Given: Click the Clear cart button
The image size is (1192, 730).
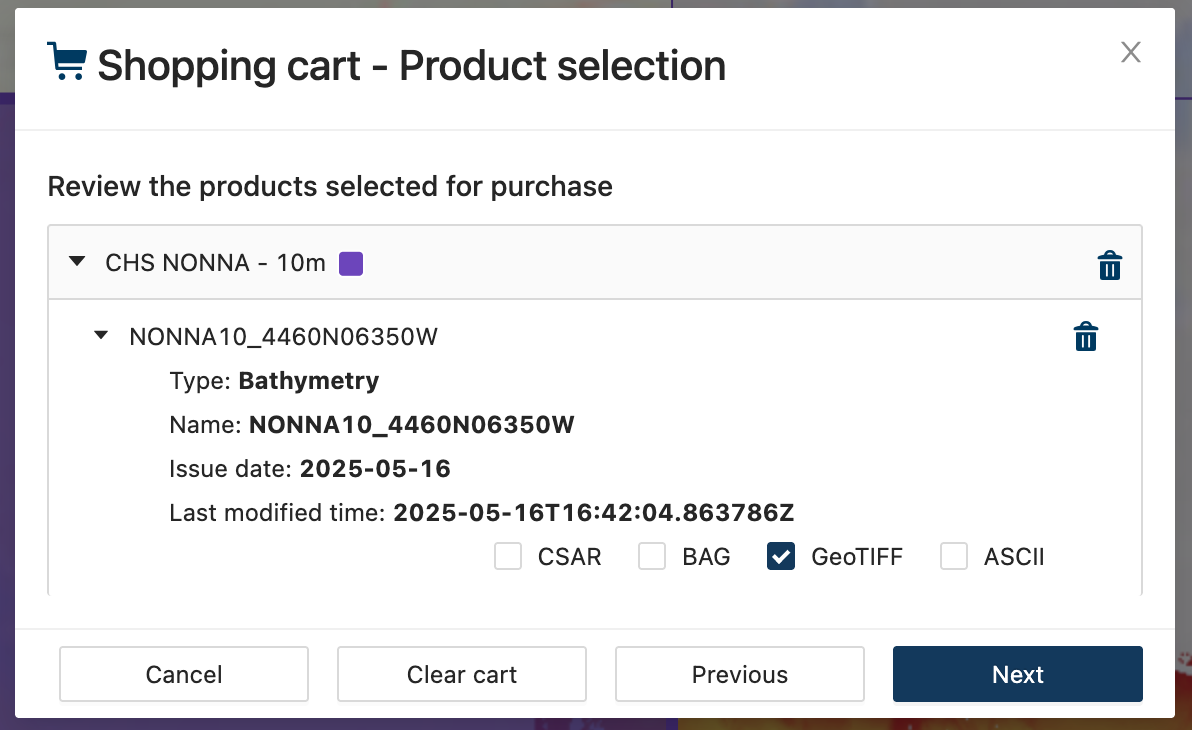Looking at the screenshot, I should click(x=461, y=674).
